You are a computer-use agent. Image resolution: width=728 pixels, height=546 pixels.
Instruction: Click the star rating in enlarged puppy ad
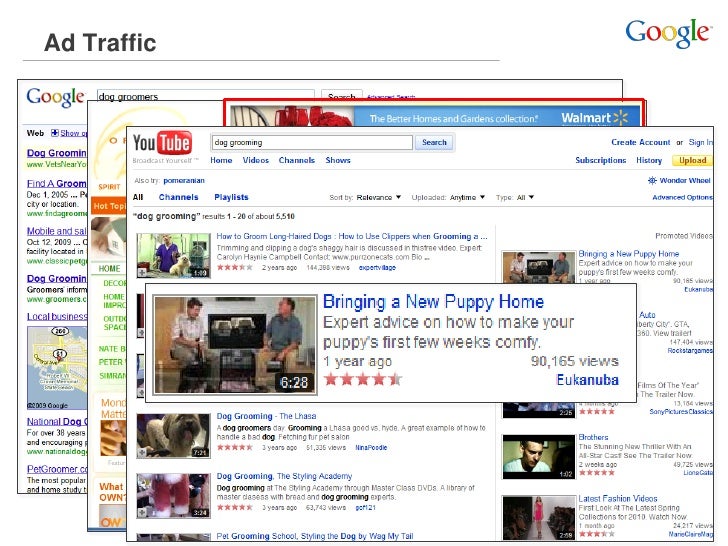(363, 379)
